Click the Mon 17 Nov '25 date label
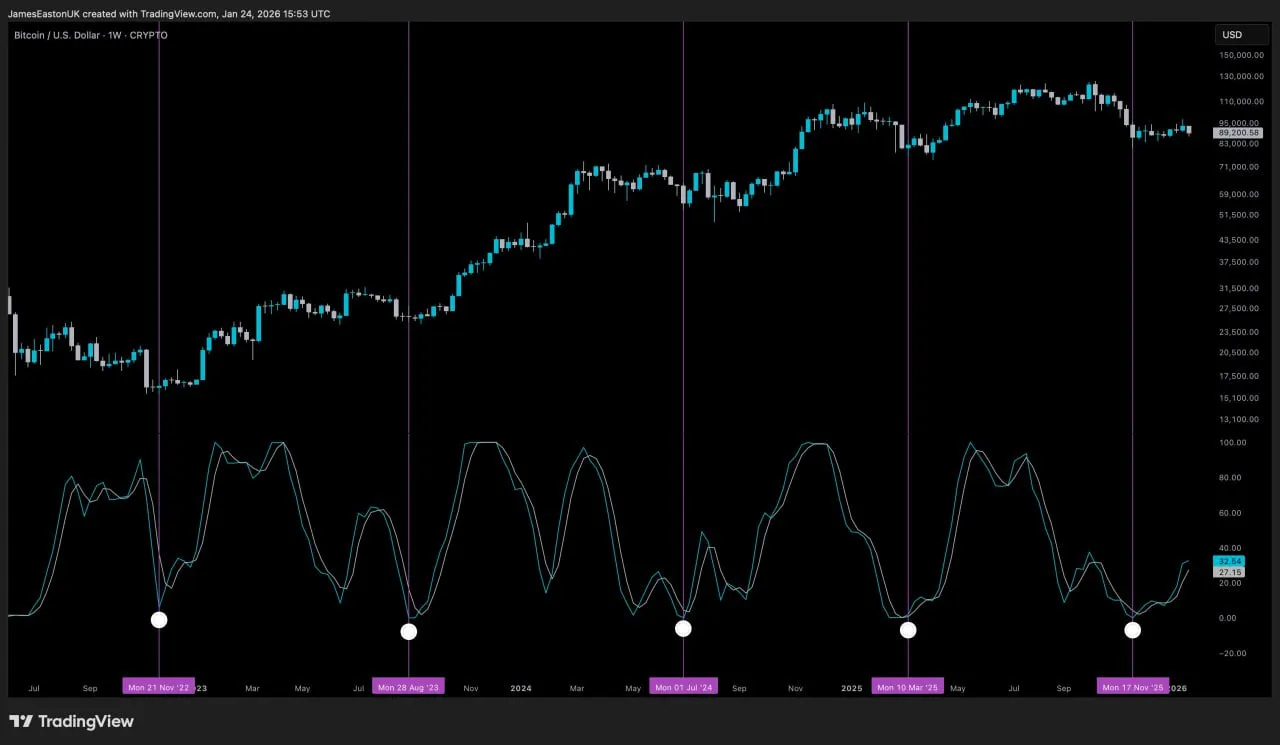This screenshot has width=1280, height=745. [1133, 687]
